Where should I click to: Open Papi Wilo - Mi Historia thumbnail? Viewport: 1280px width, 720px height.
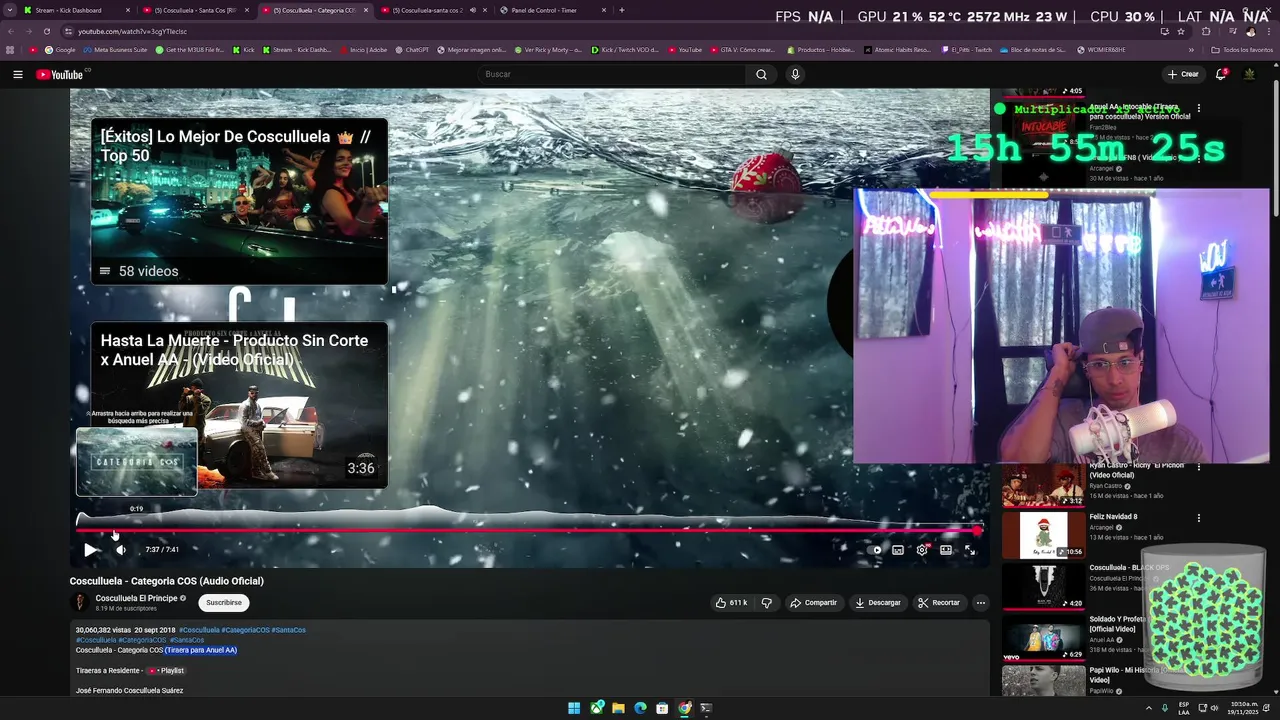coord(1043,681)
